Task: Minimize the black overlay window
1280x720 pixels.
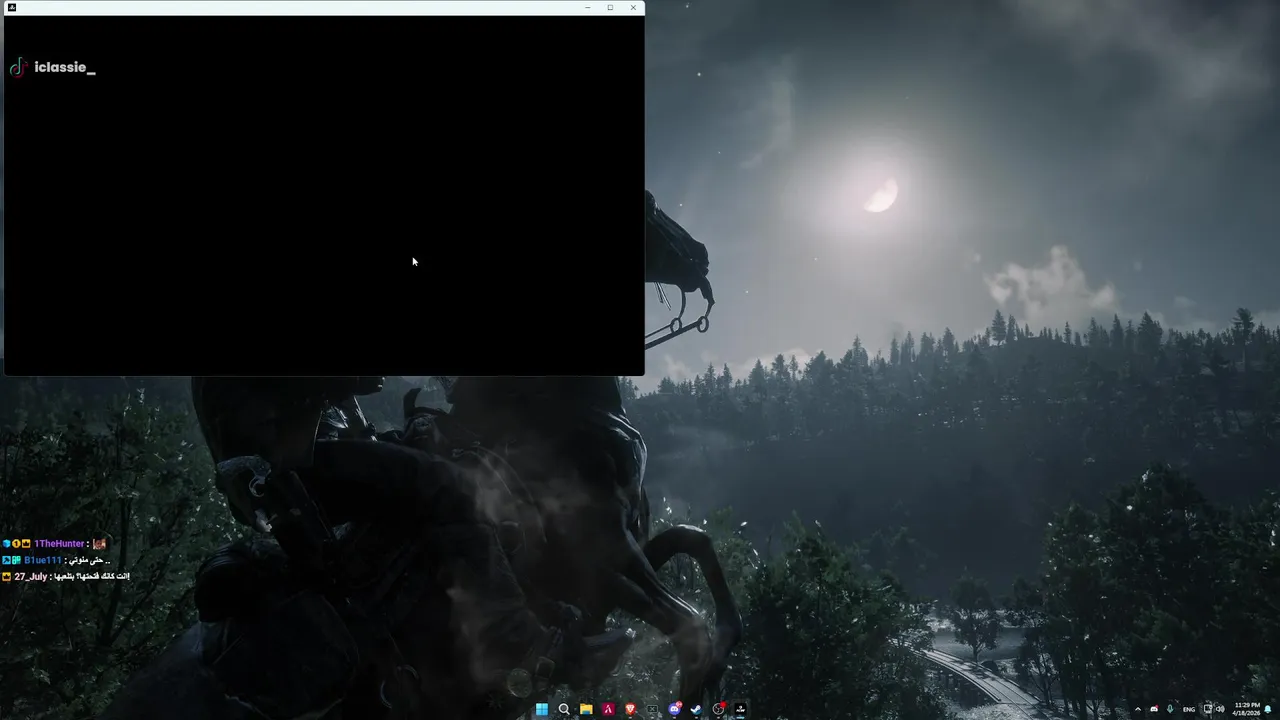Action: [x=587, y=7]
